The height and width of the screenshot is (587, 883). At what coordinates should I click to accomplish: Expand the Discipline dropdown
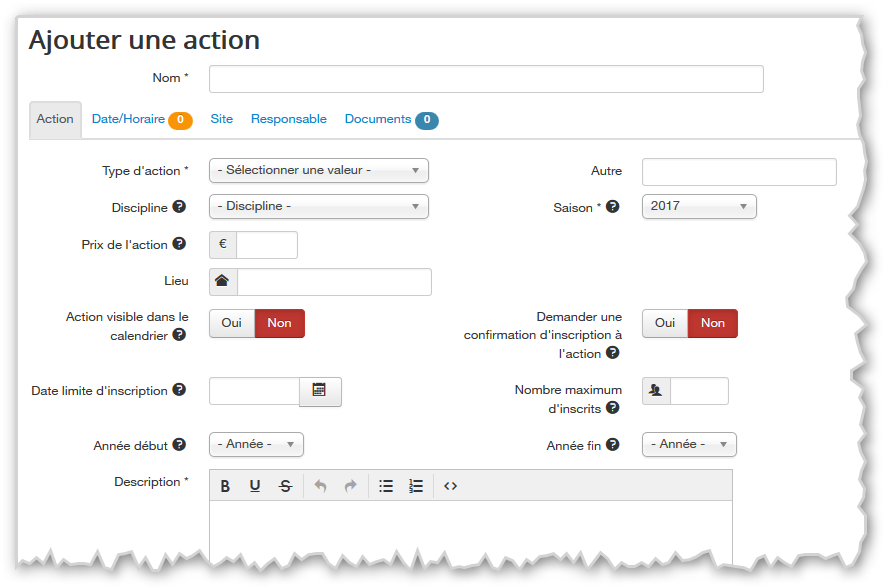coord(318,207)
